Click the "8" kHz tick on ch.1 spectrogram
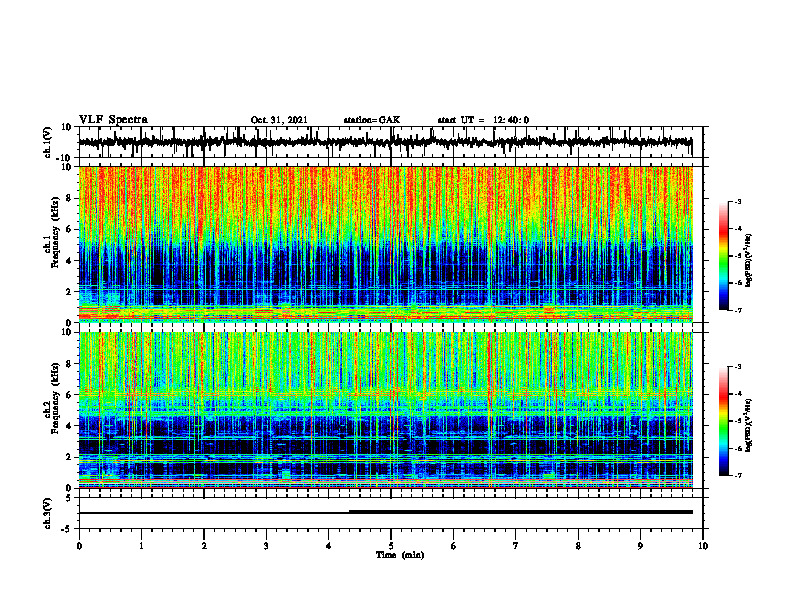Screen dimensions: 792x612 [69, 198]
